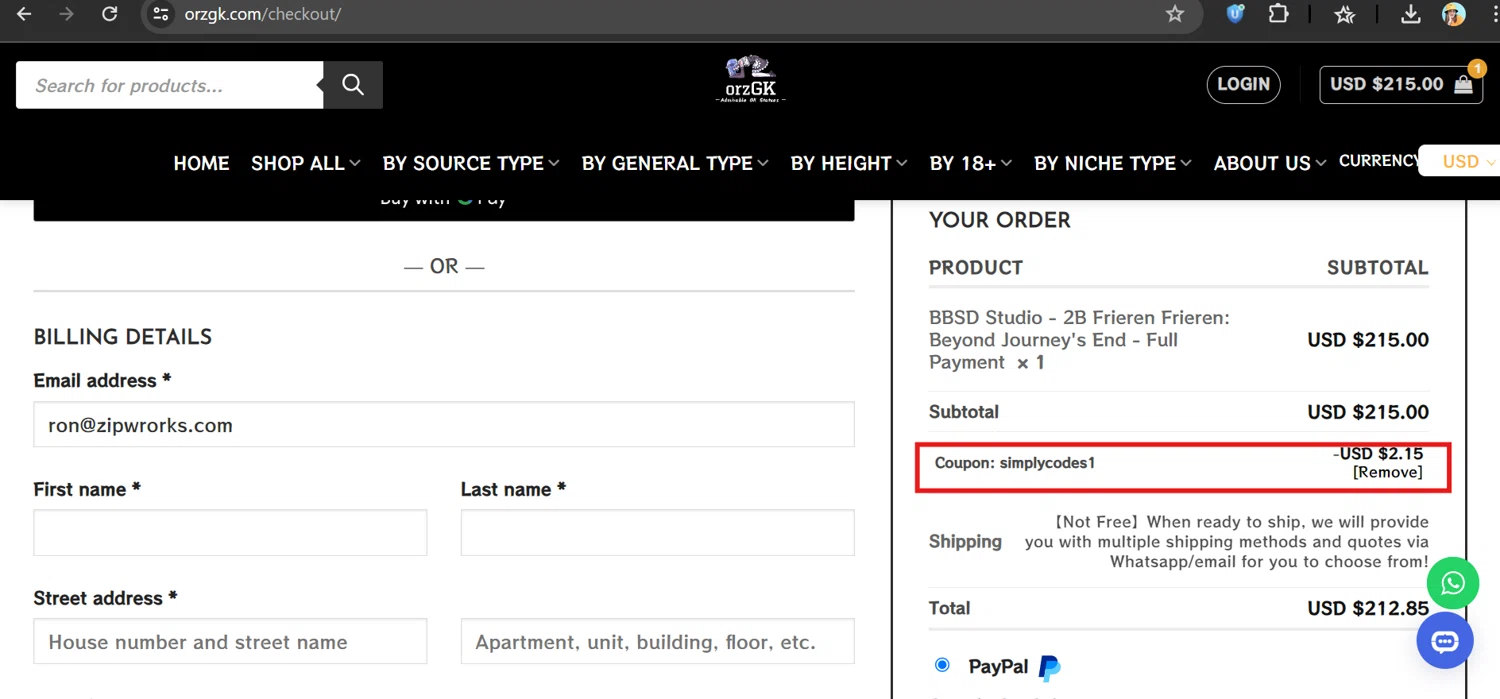Screen dimensions: 1500x699
Task: Go to the HOME menu item
Action: click(201, 163)
